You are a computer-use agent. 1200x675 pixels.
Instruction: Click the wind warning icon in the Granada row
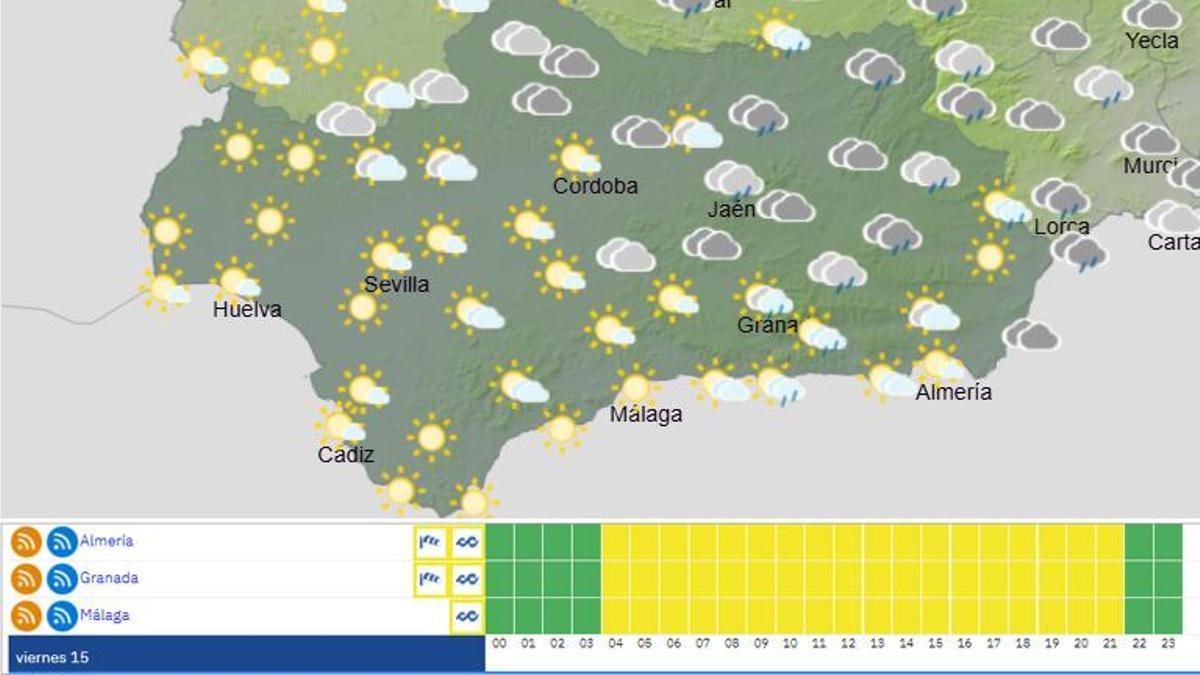click(x=431, y=579)
